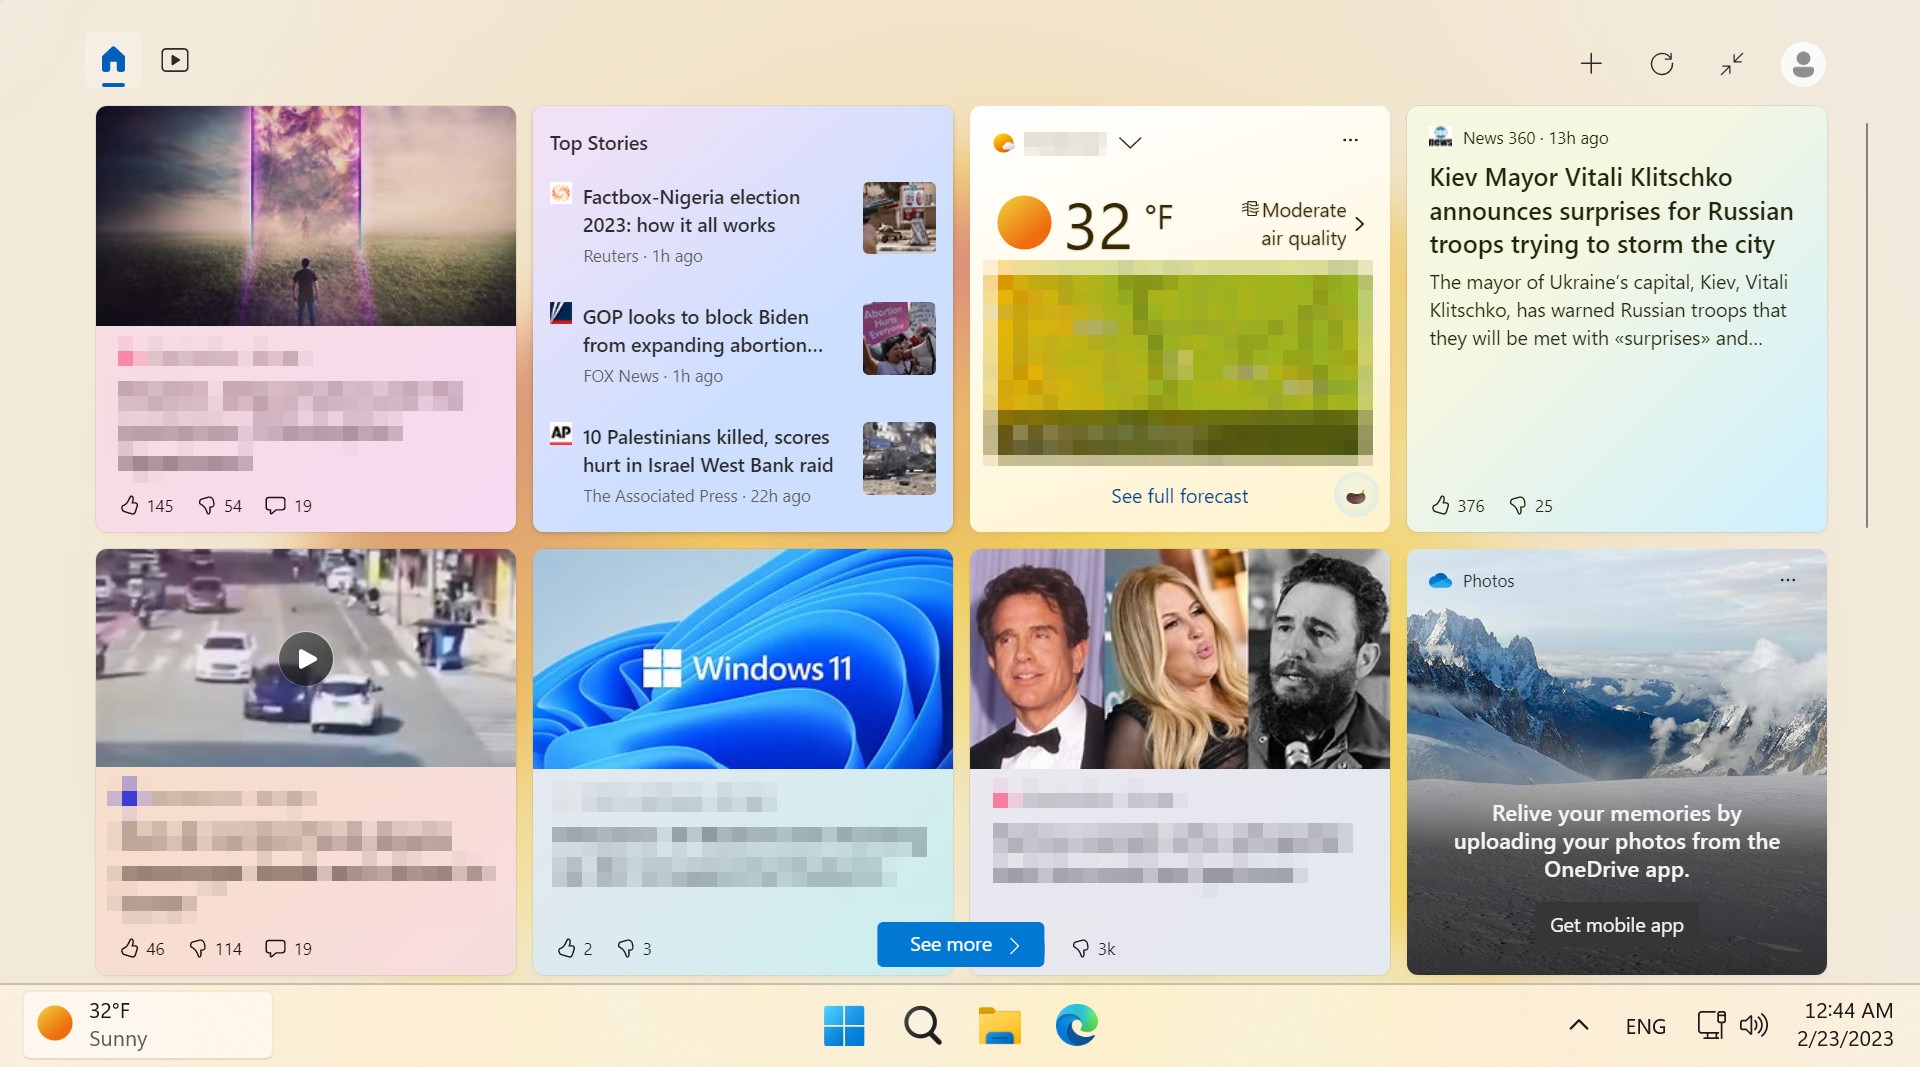This screenshot has height=1067, width=1920.
Task: Dislike the celebrity article showing 3k
Action: (x=1093, y=949)
